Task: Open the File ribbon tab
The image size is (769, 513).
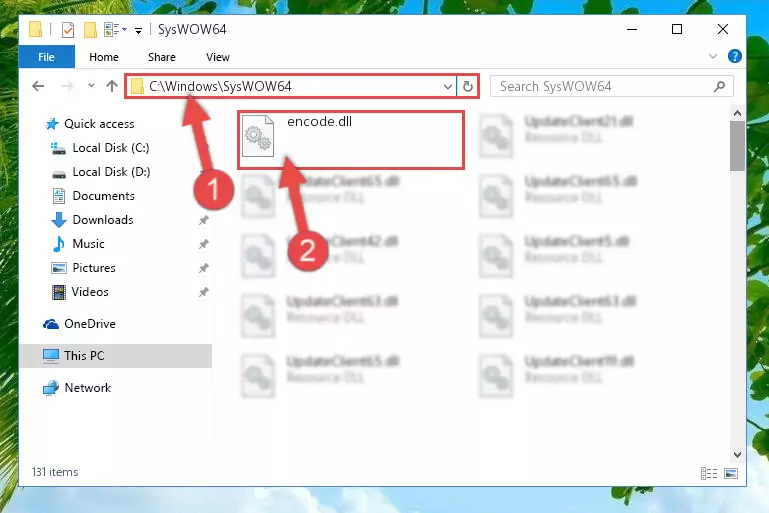Action: point(47,57)
